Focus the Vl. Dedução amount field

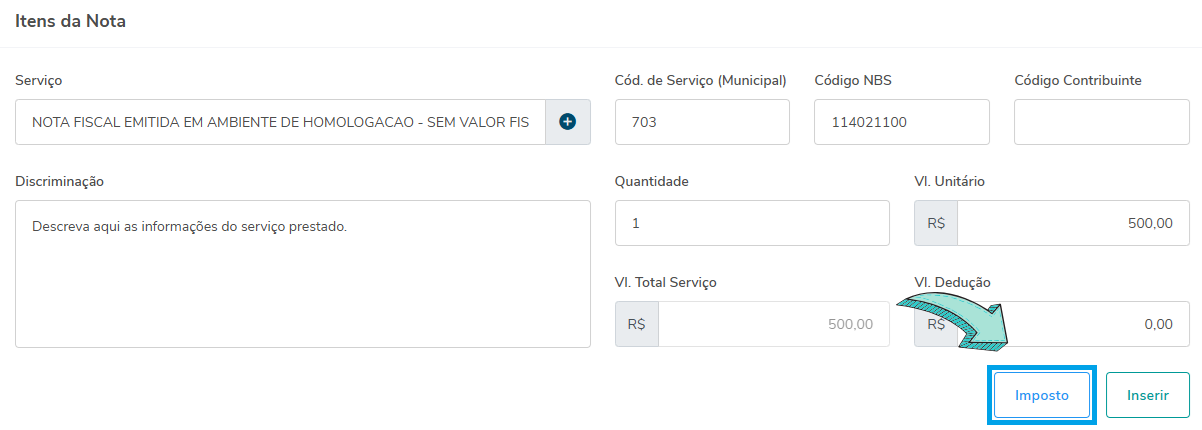pos(1100,324)
